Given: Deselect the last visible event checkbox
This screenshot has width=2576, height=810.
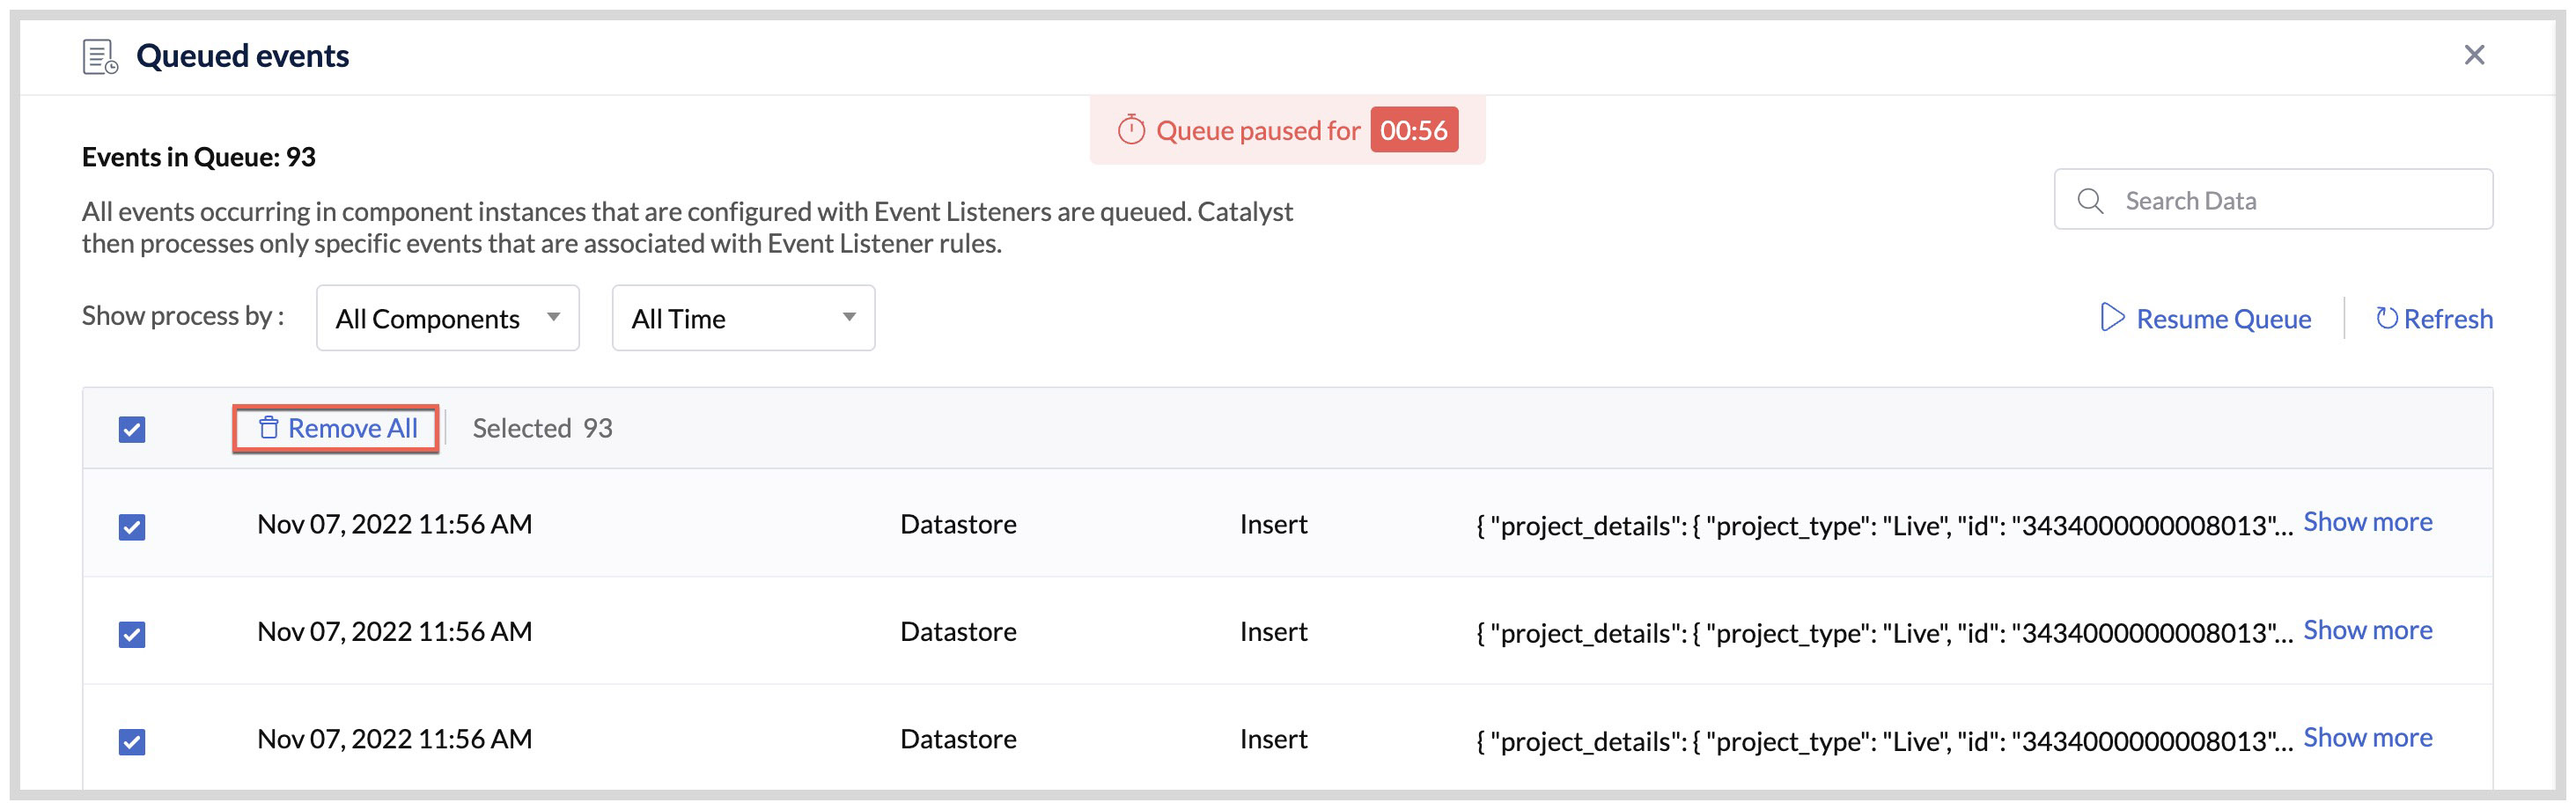Looking at the screenshot, I should coord(131,741).
